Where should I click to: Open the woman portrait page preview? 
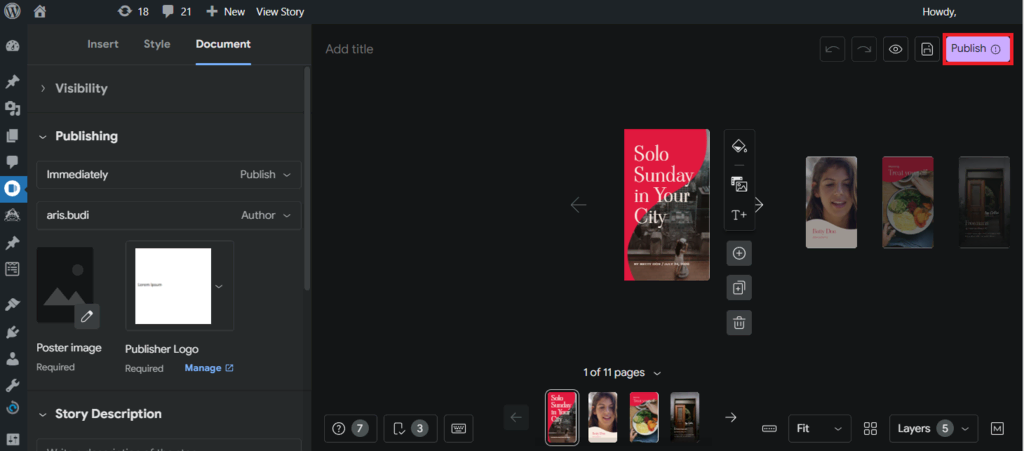[831, 202]
